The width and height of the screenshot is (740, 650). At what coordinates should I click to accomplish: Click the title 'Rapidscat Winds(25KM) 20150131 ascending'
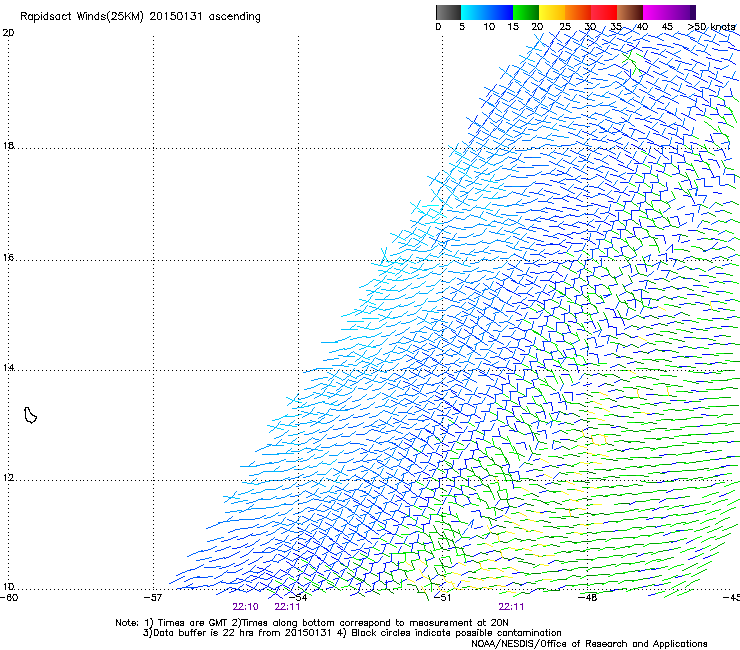(140, 17)
